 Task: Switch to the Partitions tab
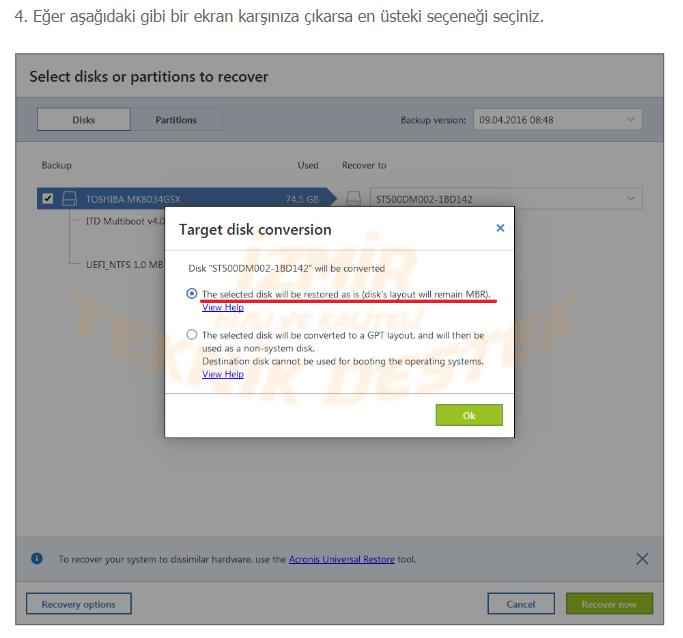(176, 120)
